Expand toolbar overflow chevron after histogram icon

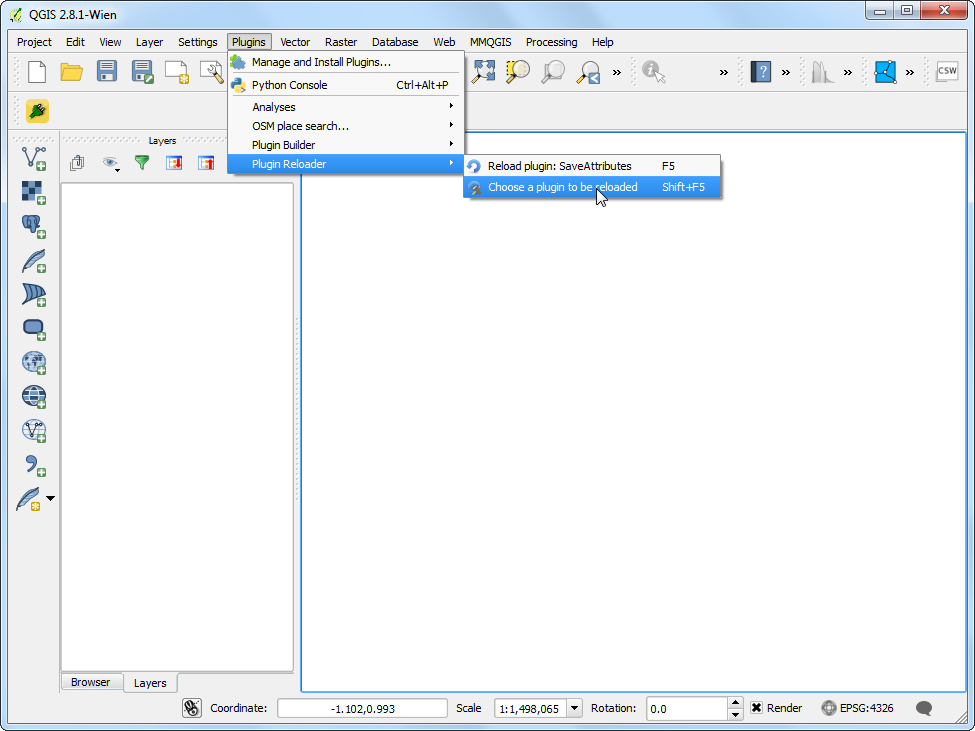(x=848, y=72)
